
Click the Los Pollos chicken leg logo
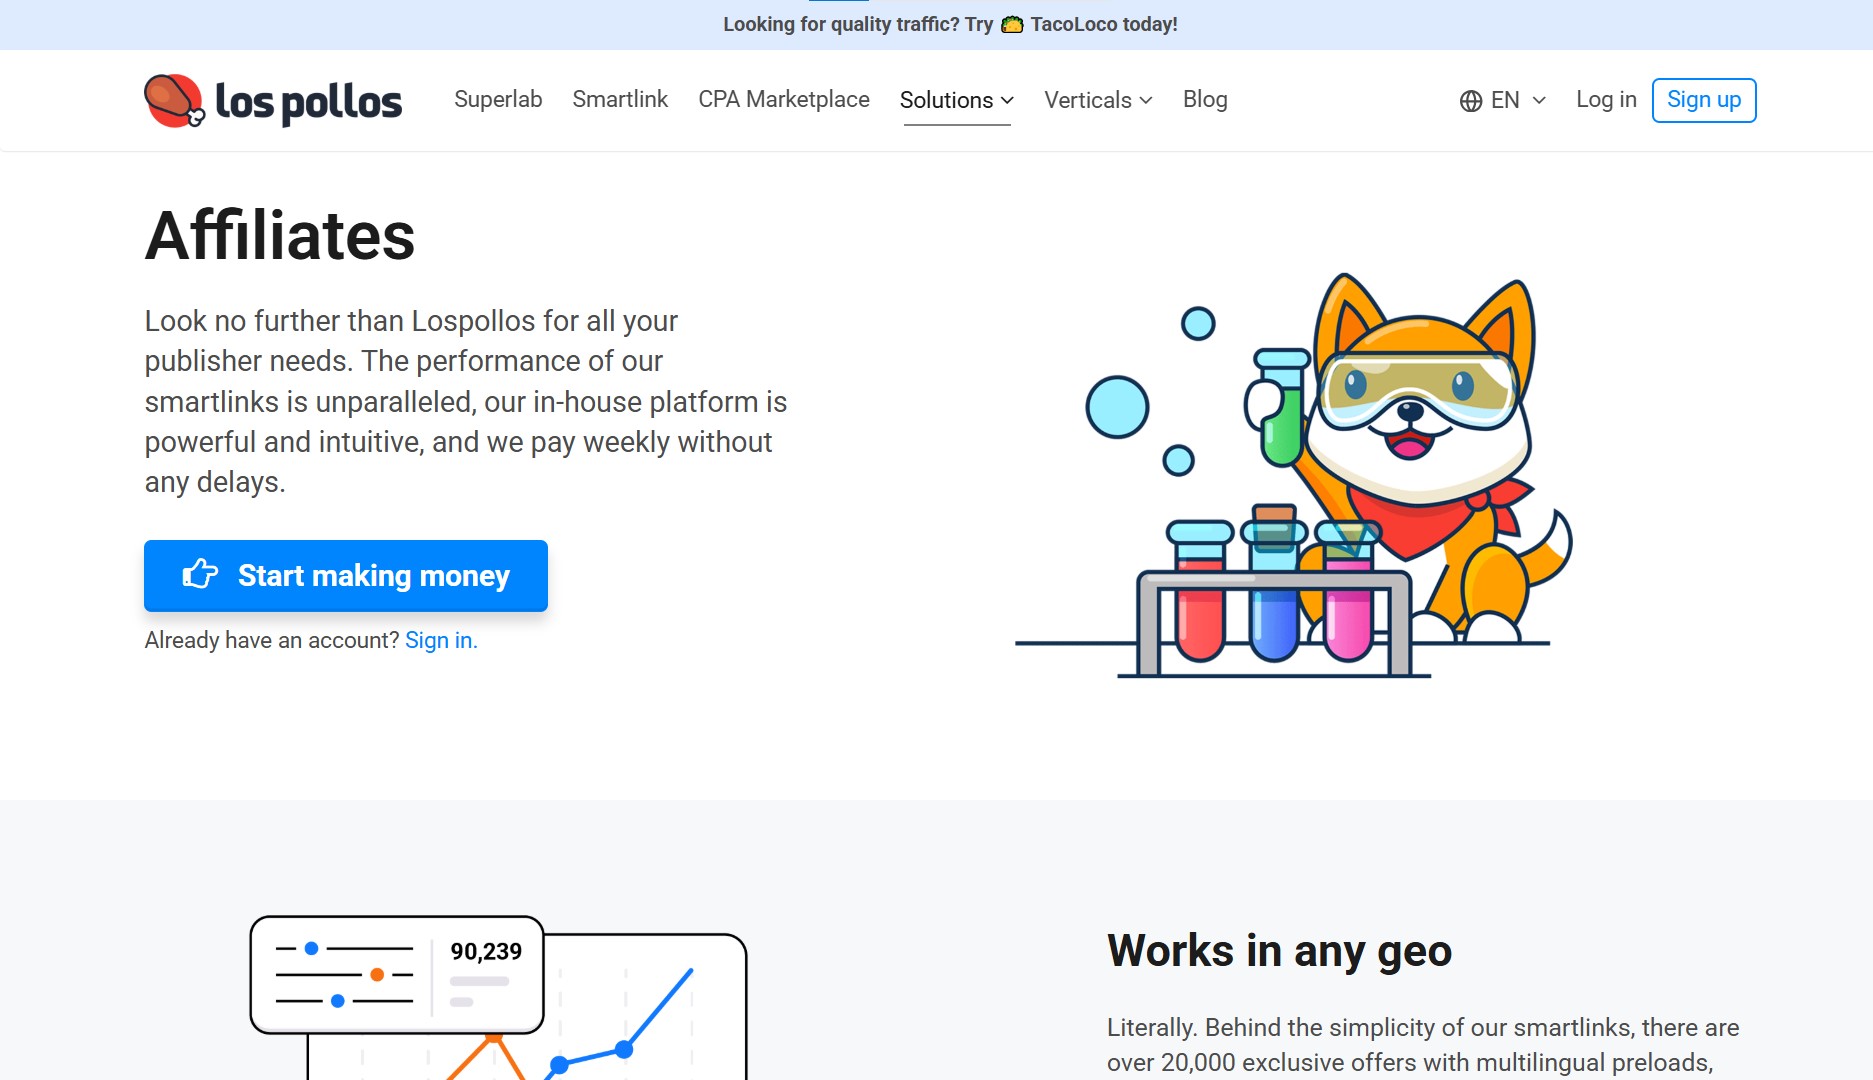point(174,100)
